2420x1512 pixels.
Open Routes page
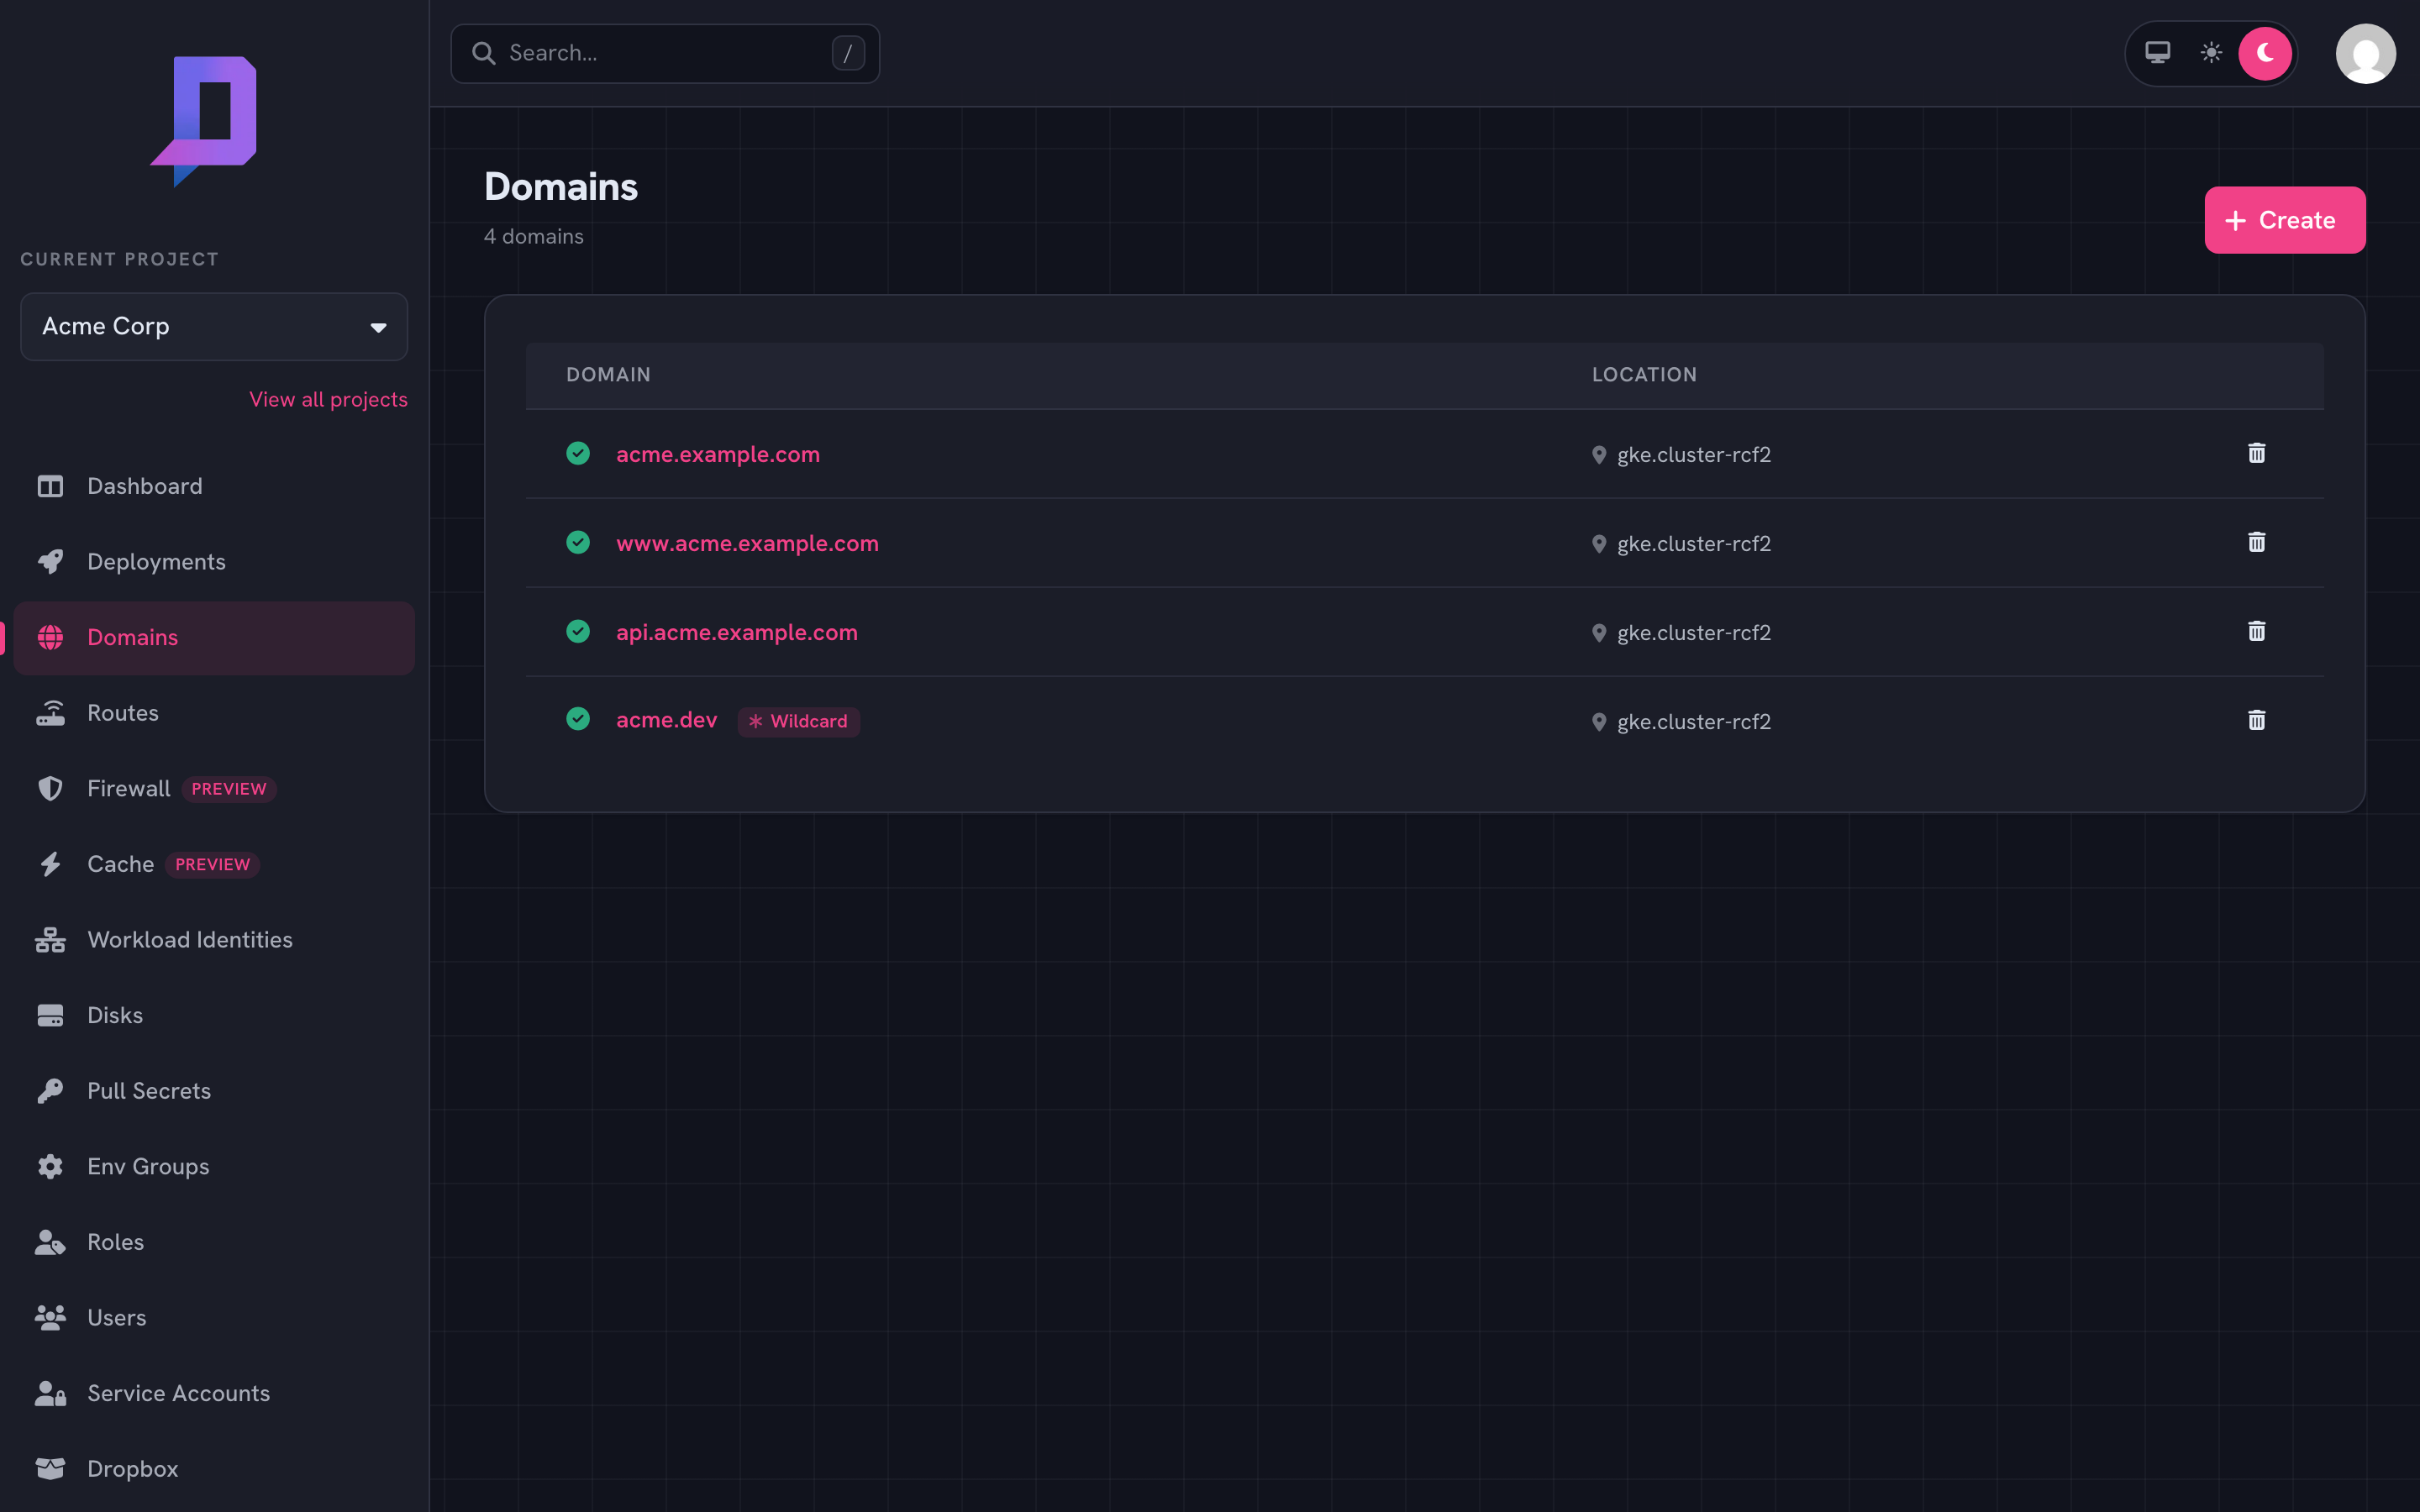[214, 713]
